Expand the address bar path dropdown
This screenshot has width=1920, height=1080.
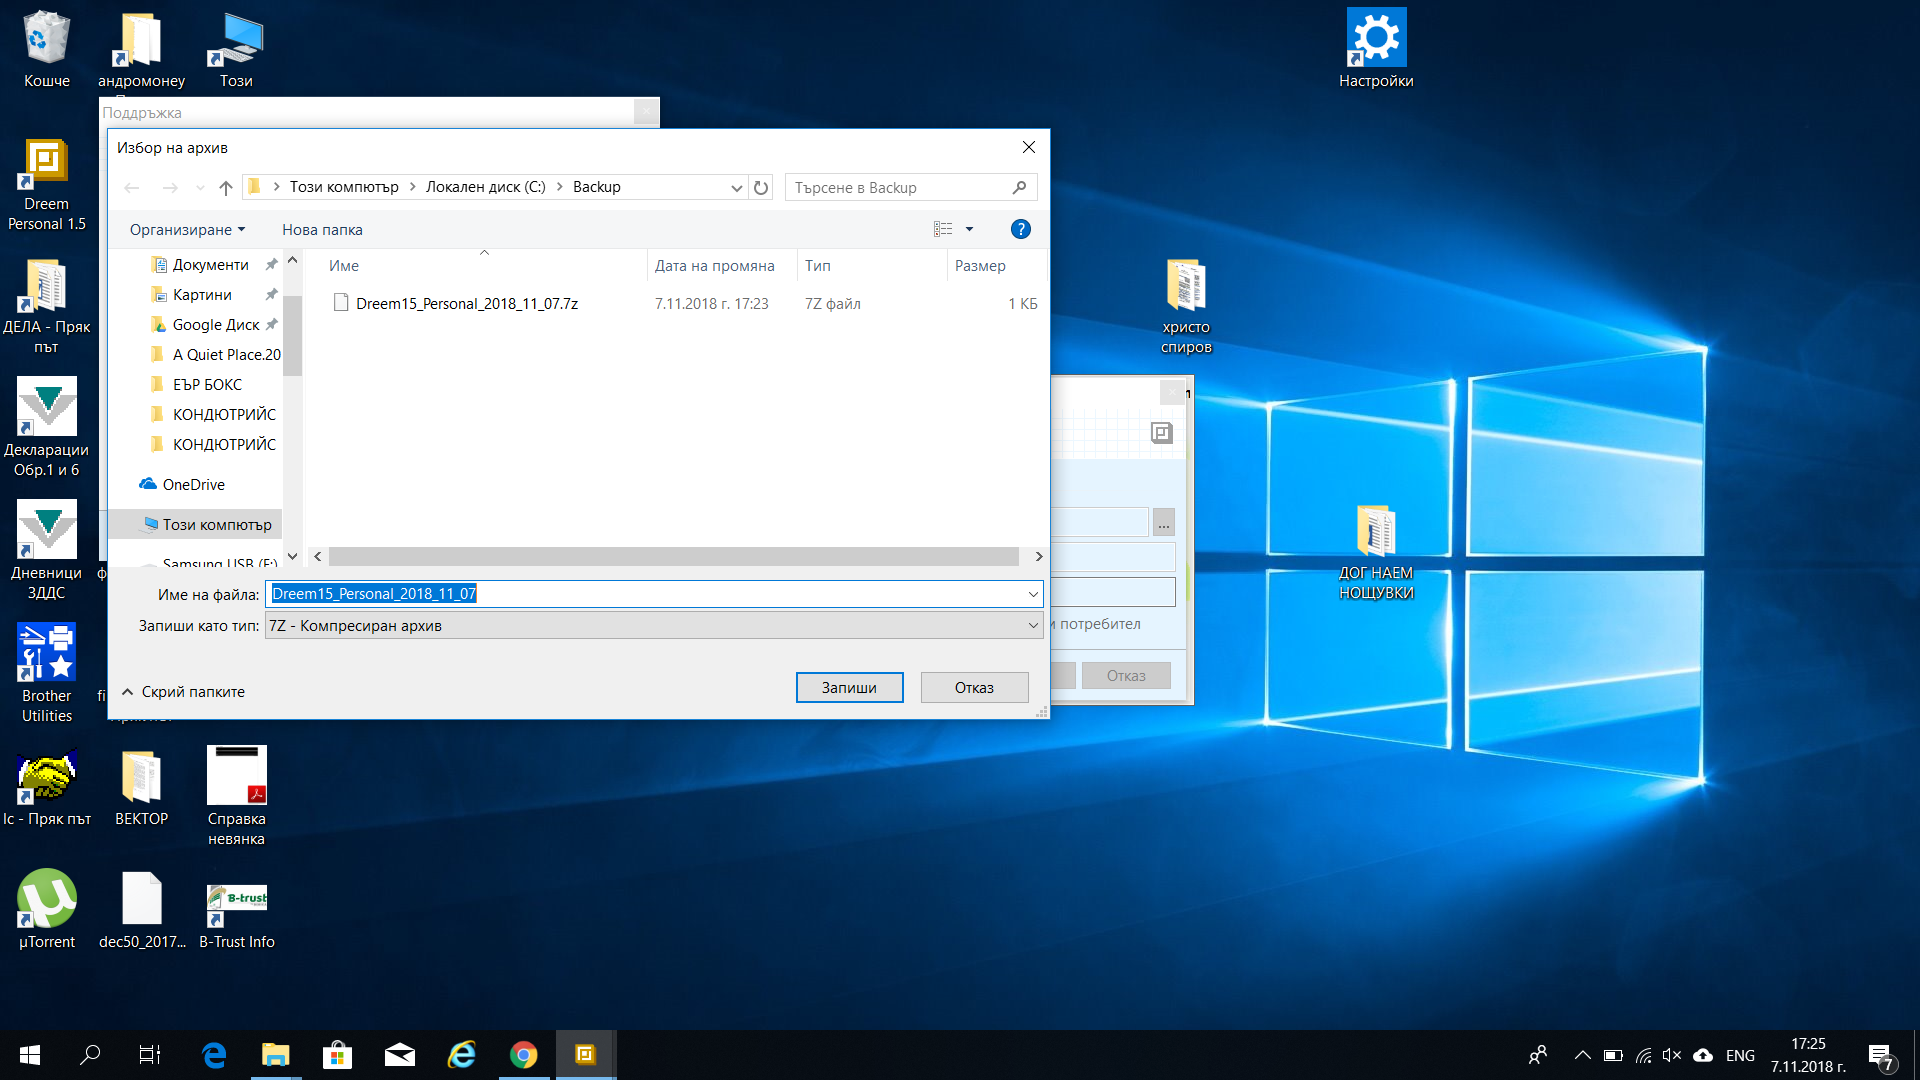click(x=736, y=188)
